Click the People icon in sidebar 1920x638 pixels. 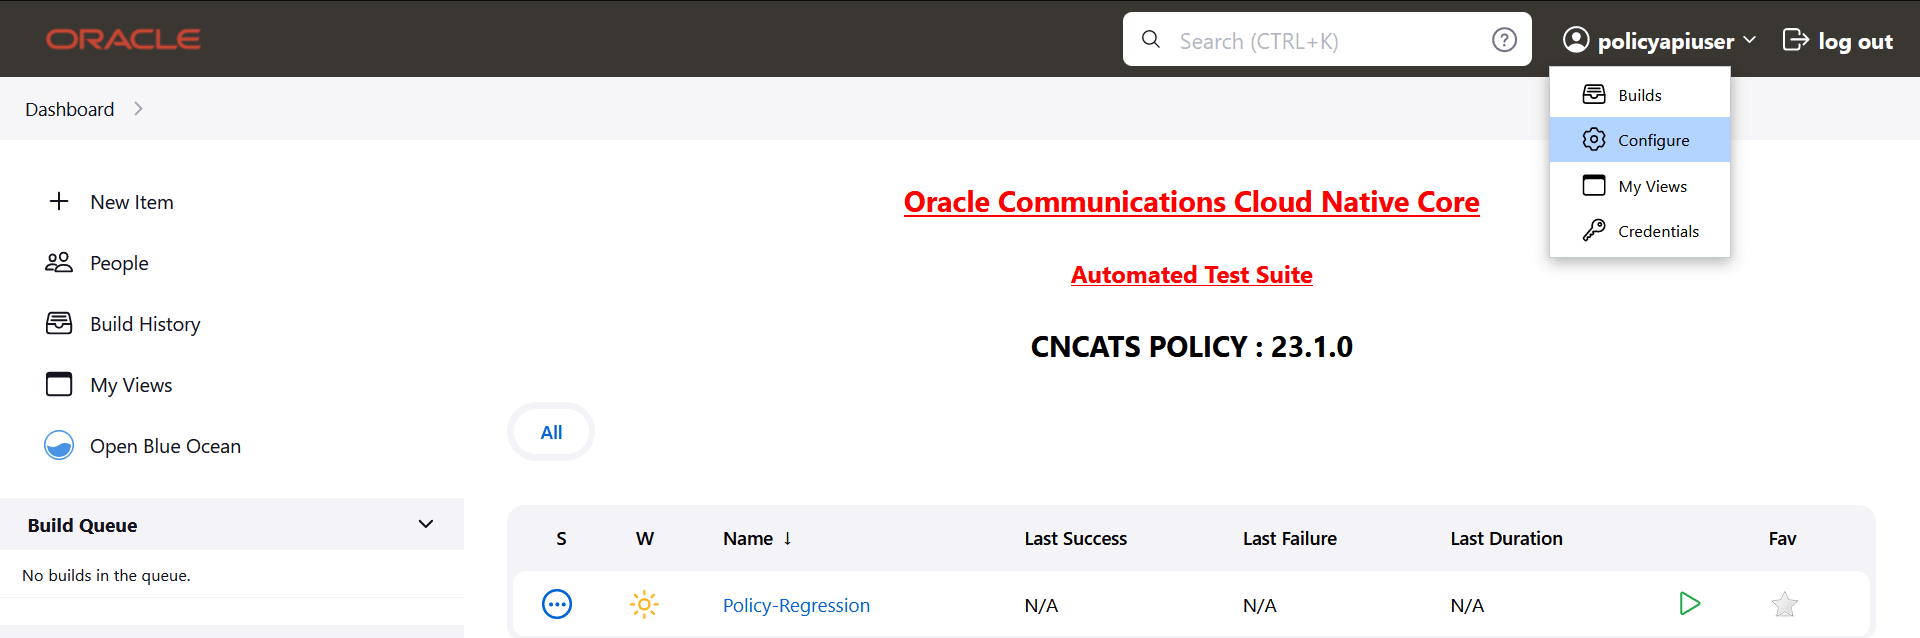point(59,262)
